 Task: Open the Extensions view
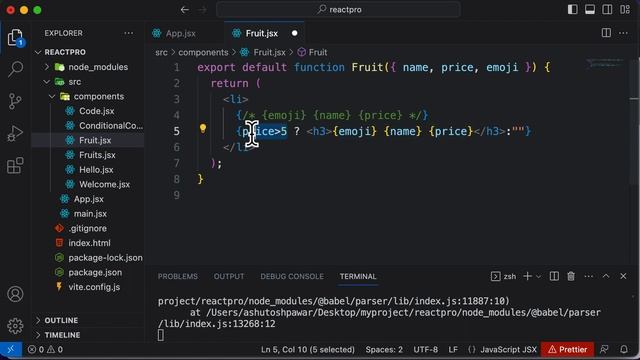click(x=15, y=166)
